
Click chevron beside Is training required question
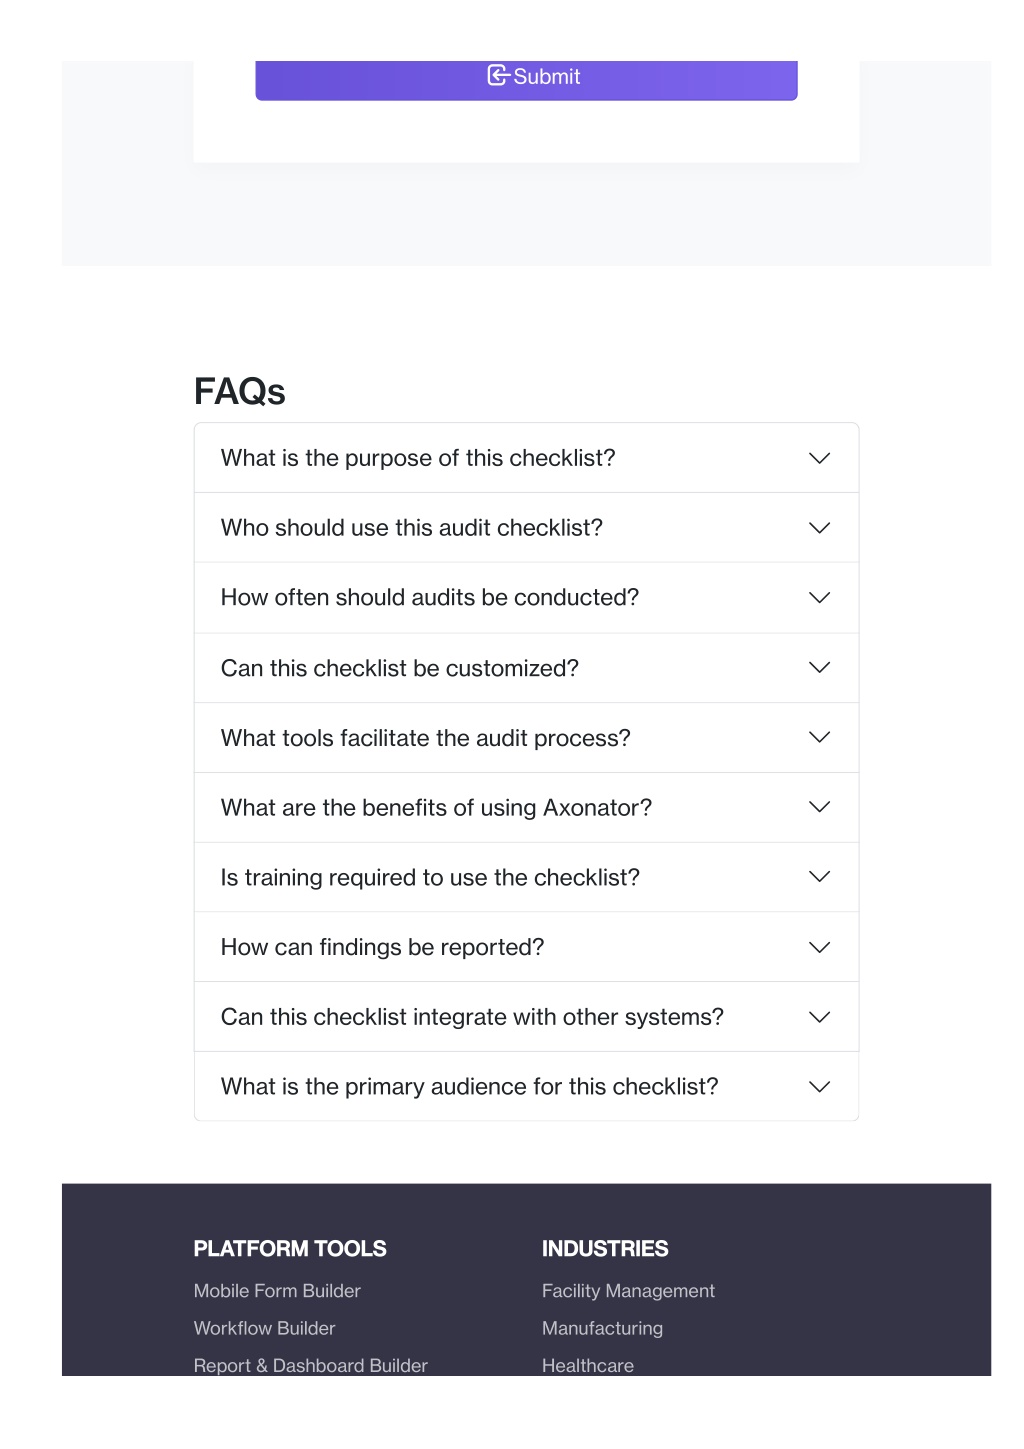point(819,877)
